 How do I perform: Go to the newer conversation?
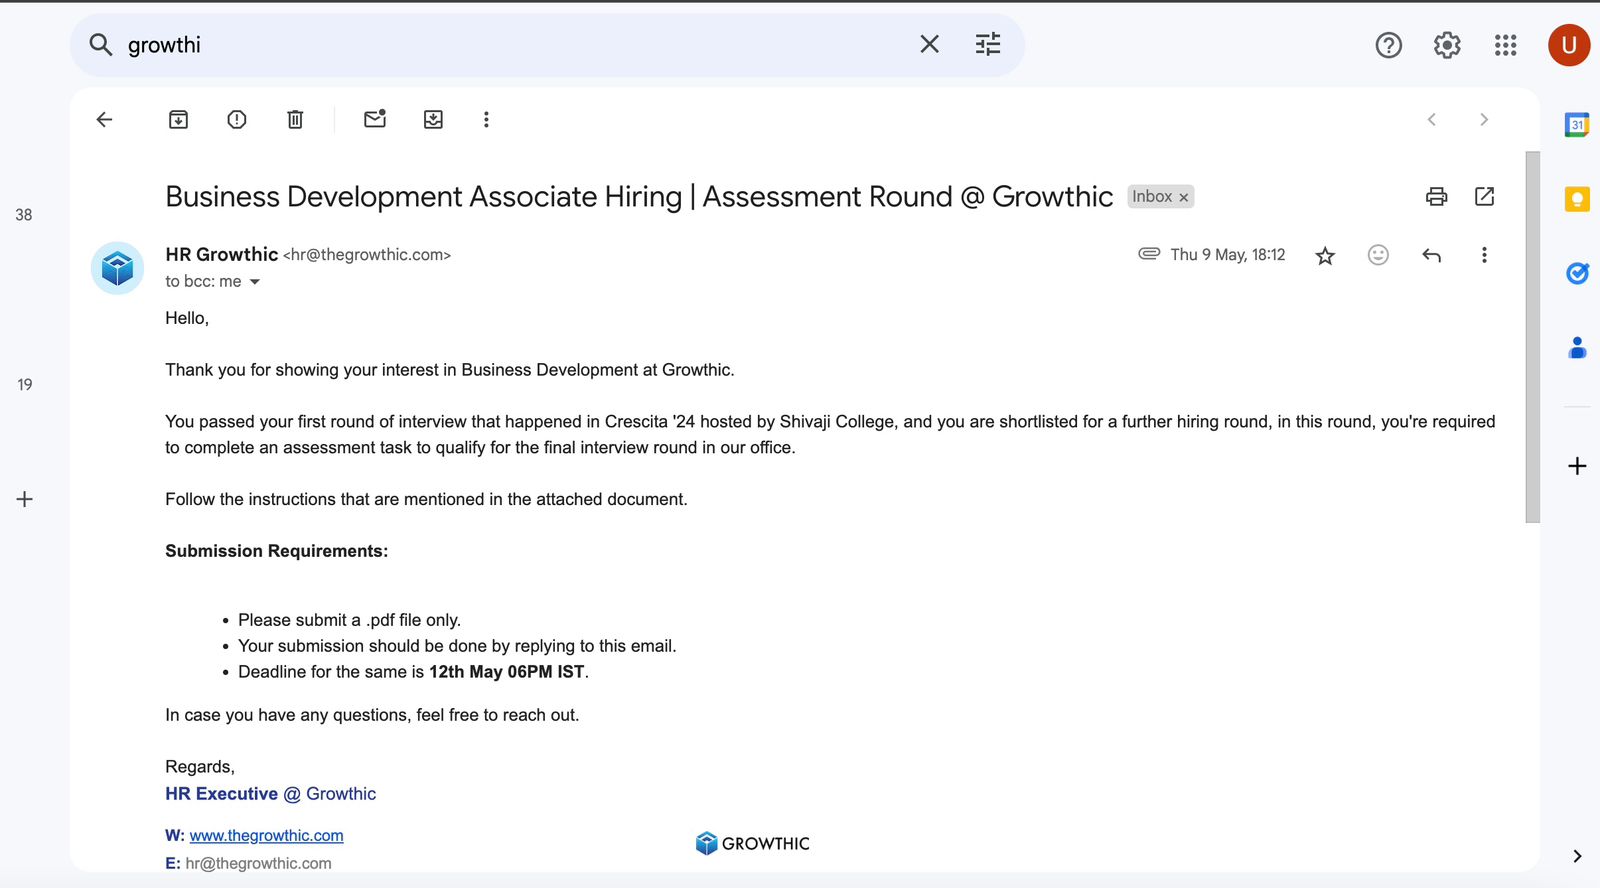[1432, 120]
